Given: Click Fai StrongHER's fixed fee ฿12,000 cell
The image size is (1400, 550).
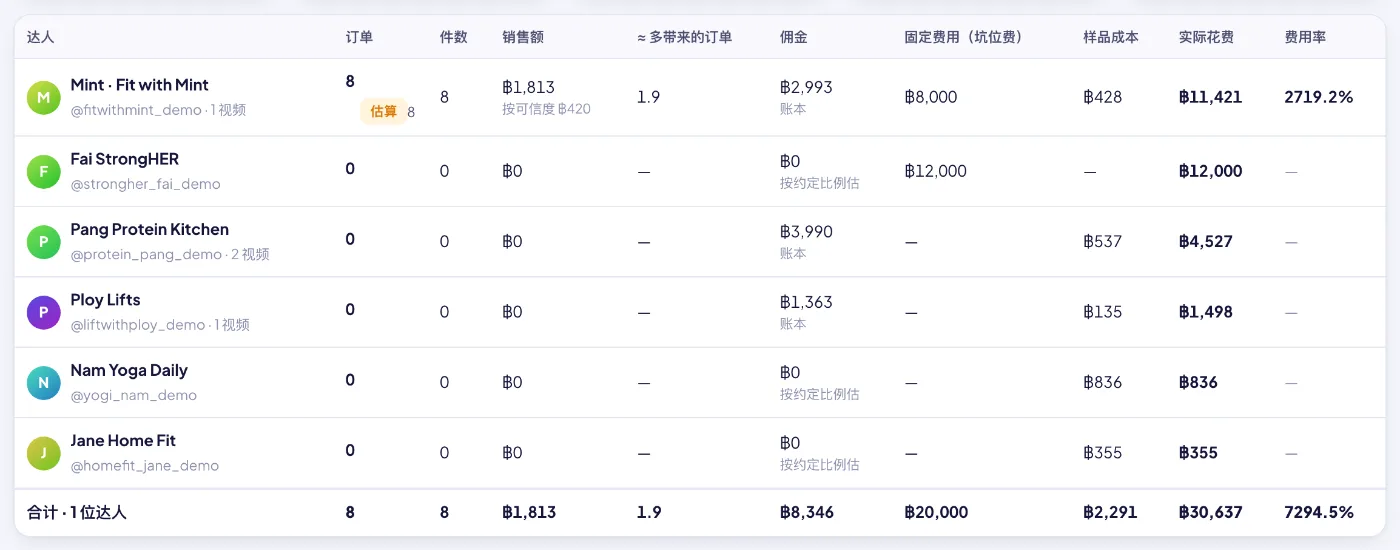Looking at the screenshot, I should point(936,171).
